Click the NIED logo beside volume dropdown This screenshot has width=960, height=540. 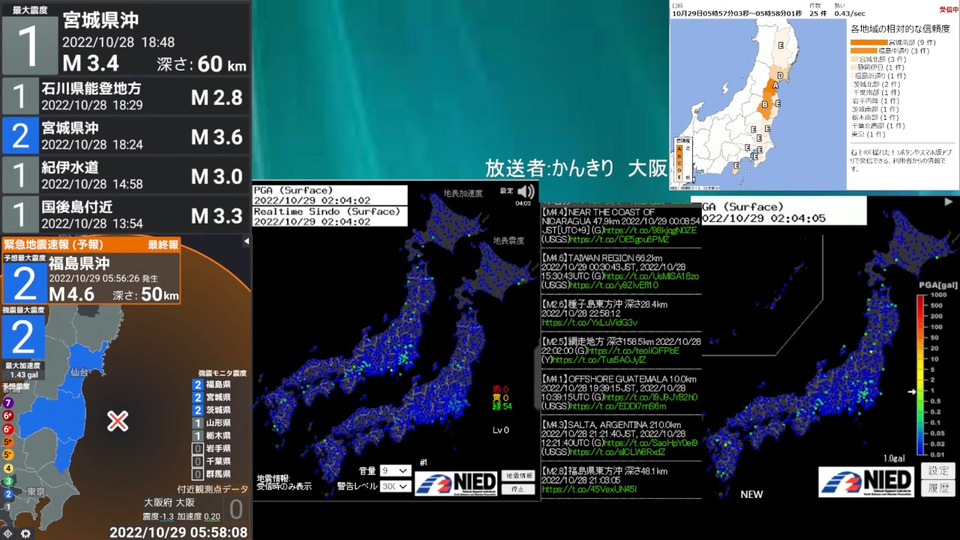[x=456, y=483]
